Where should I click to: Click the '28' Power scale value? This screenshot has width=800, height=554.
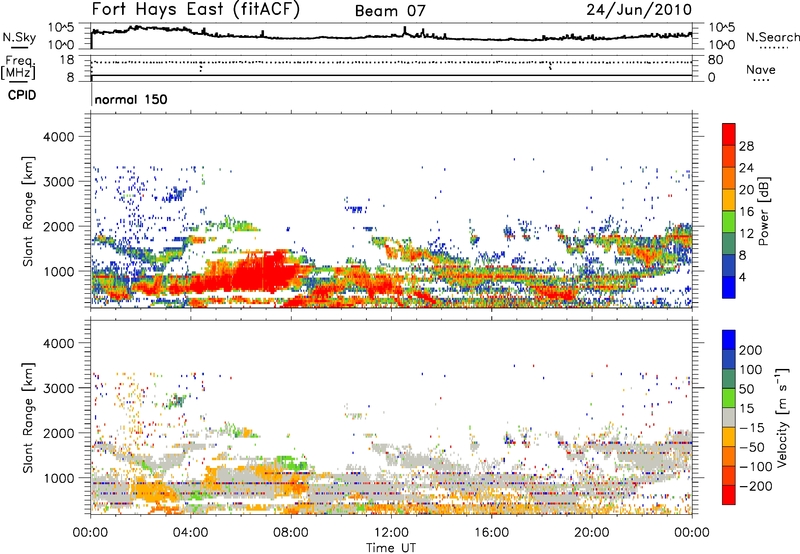pos(746,146)
